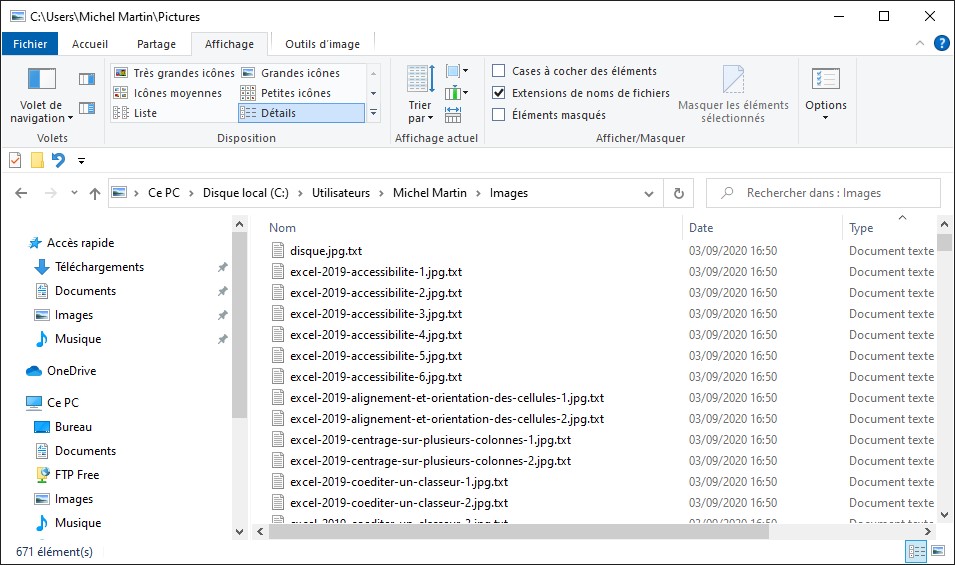Switch to the Accueil ribbon tab
This screenshot has width=955, height=565.
(x=90, y=44)
